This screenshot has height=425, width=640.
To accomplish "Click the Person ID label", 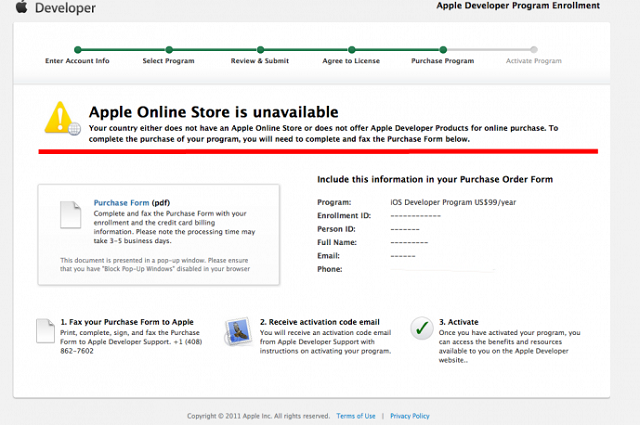I will point(336,229).
